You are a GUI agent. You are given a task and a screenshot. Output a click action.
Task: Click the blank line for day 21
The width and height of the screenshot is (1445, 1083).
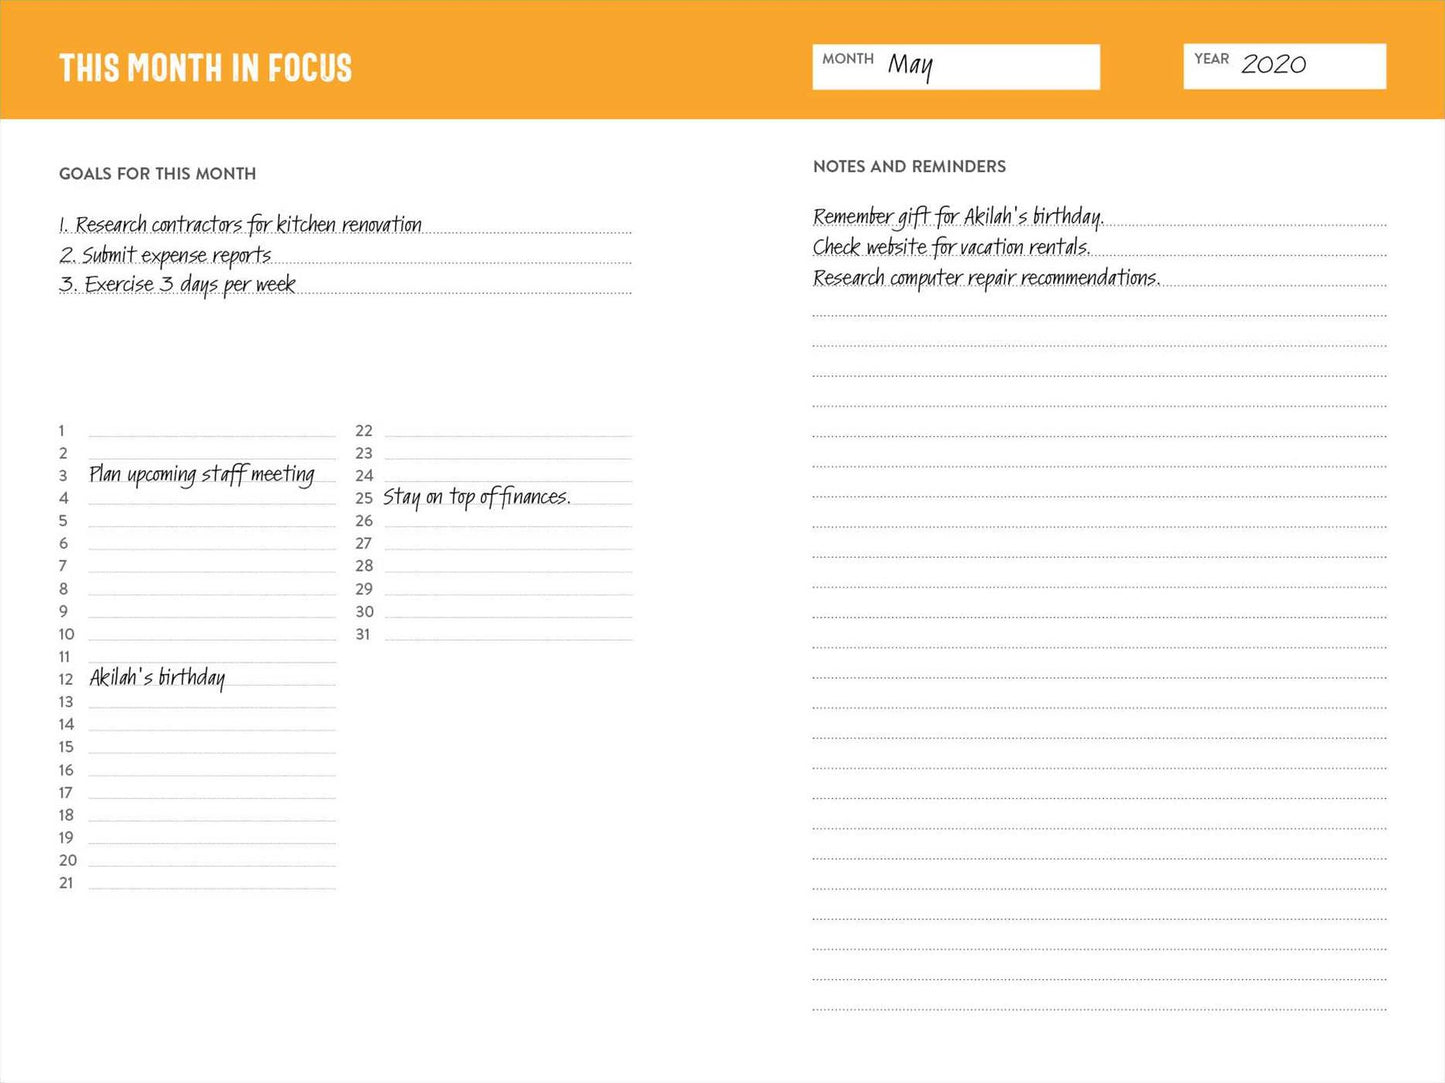[x=212, y=883]
